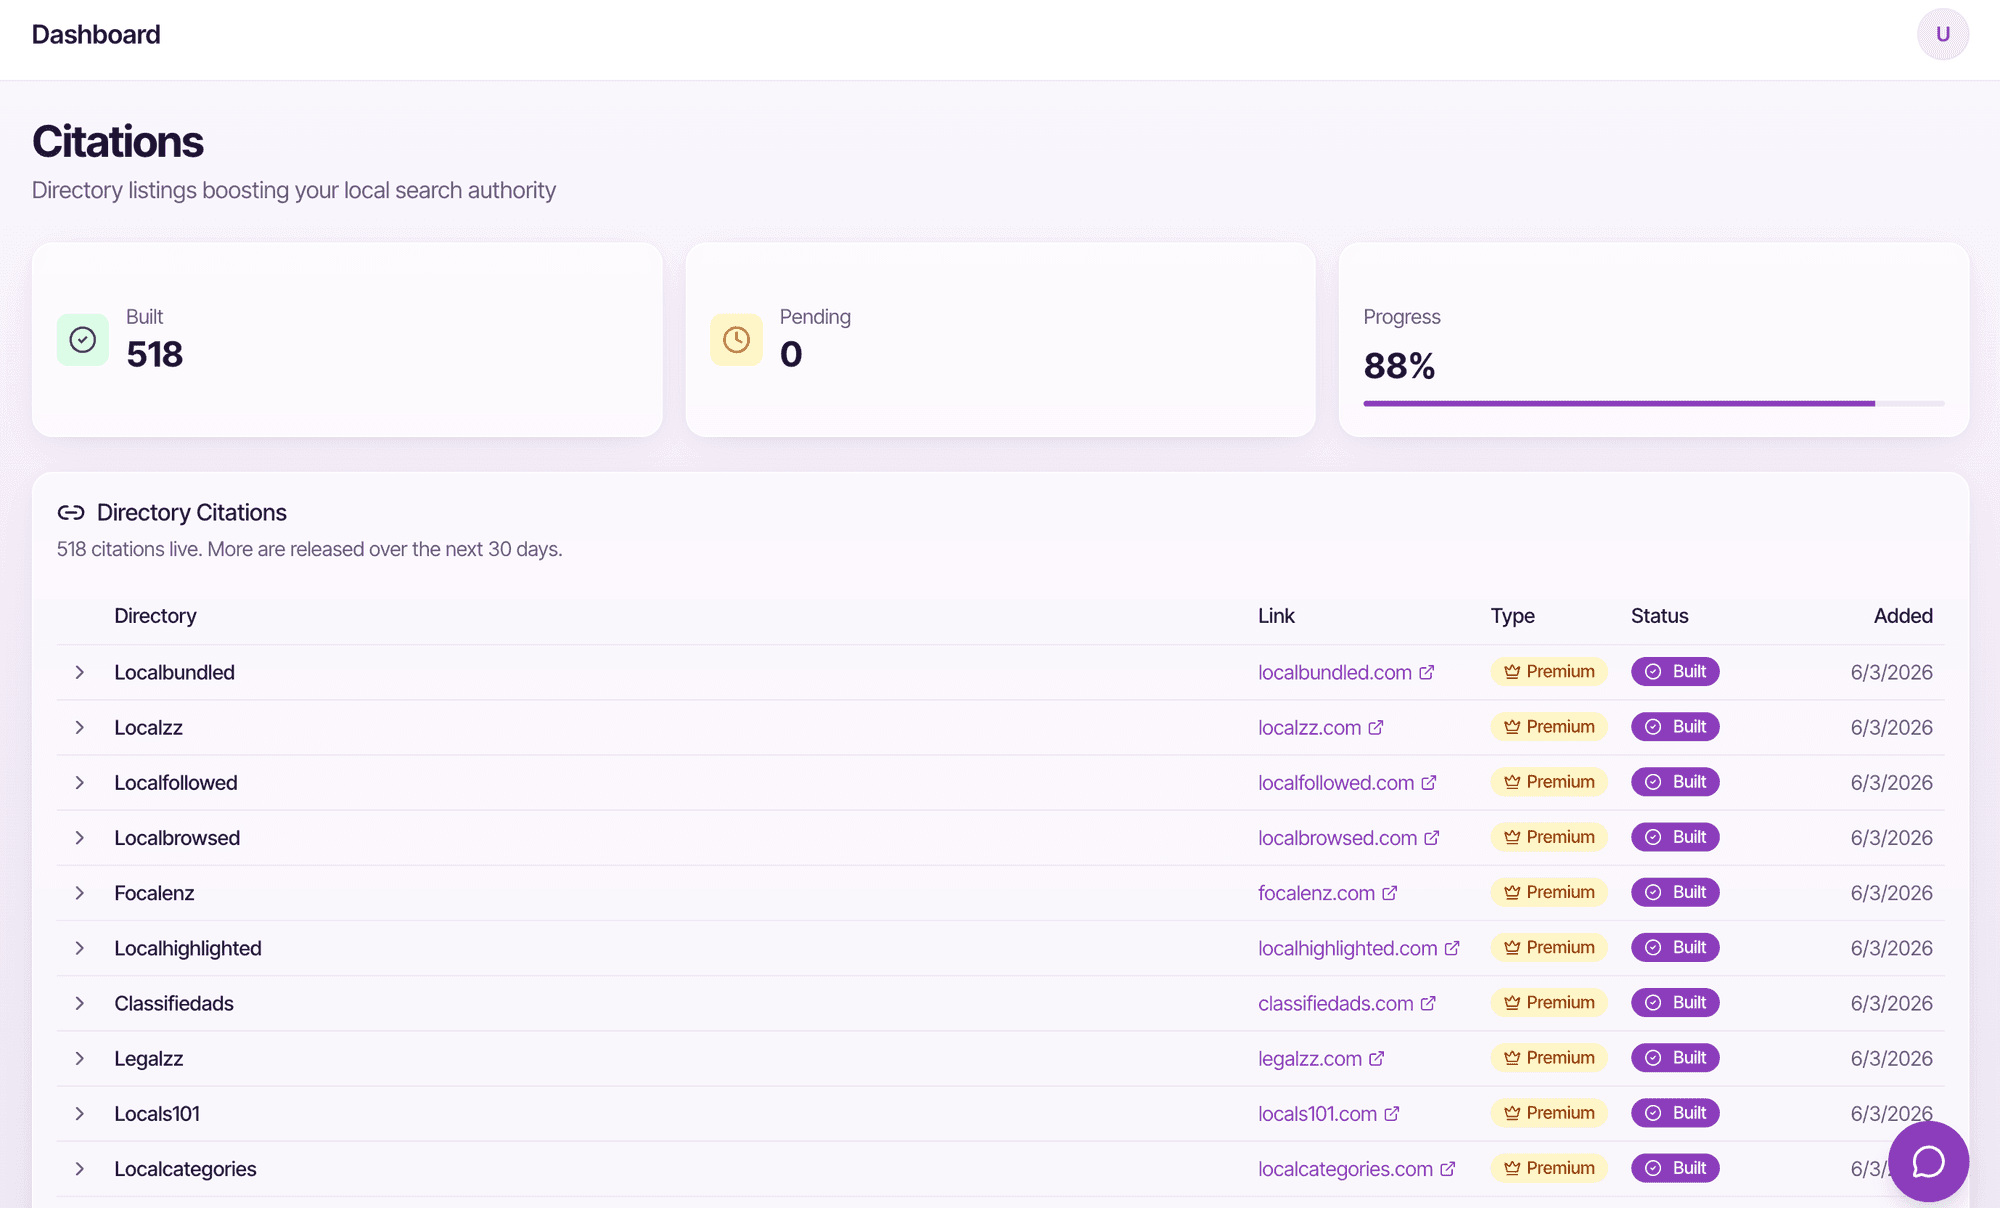Click the Status column header

click(x=1659, y=616)
